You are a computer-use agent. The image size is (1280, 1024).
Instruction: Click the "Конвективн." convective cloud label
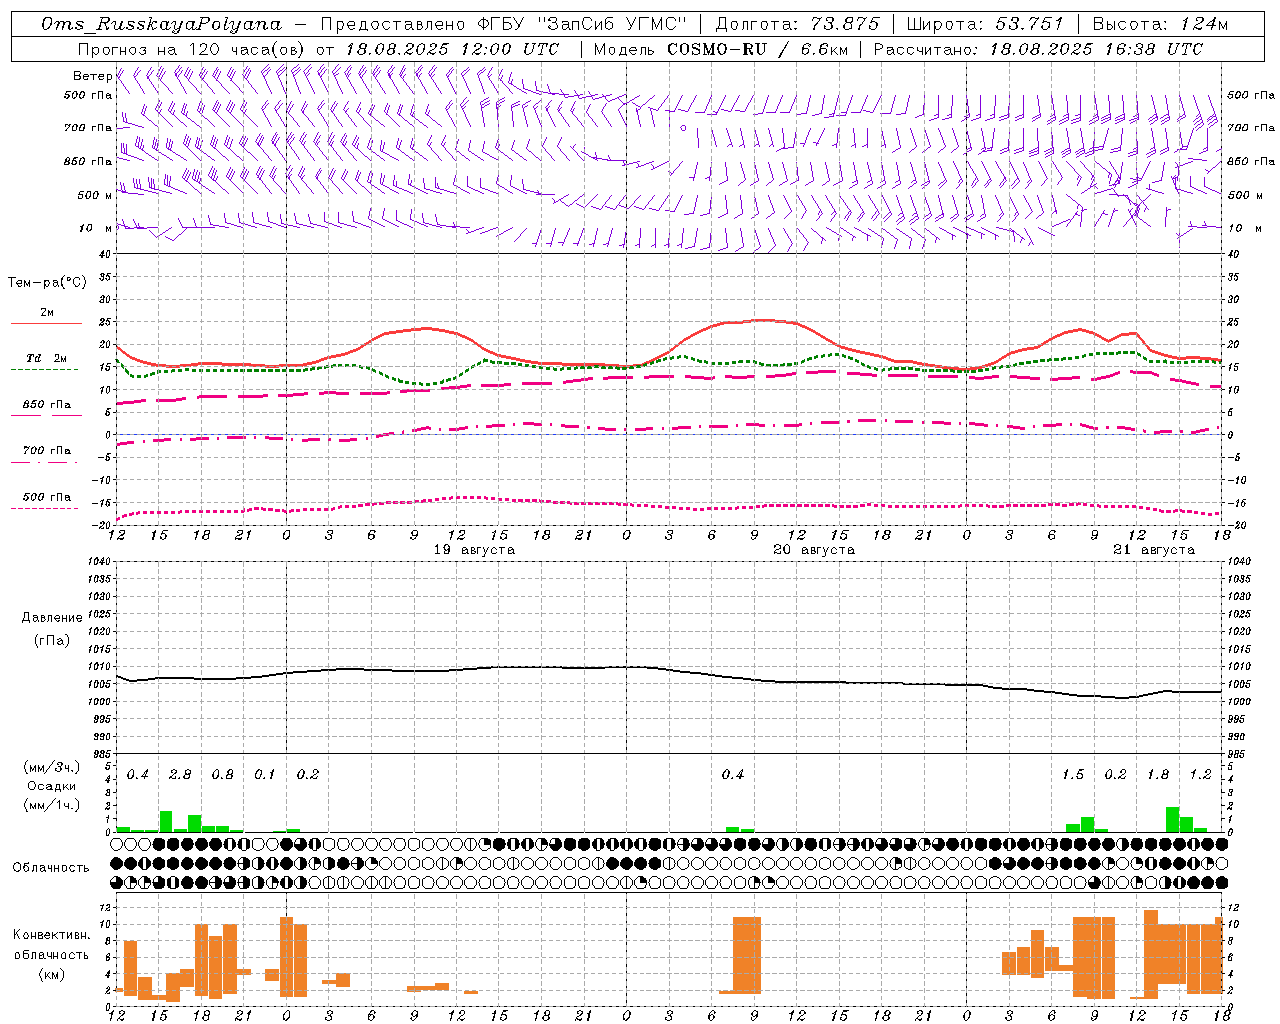point(52,935)
